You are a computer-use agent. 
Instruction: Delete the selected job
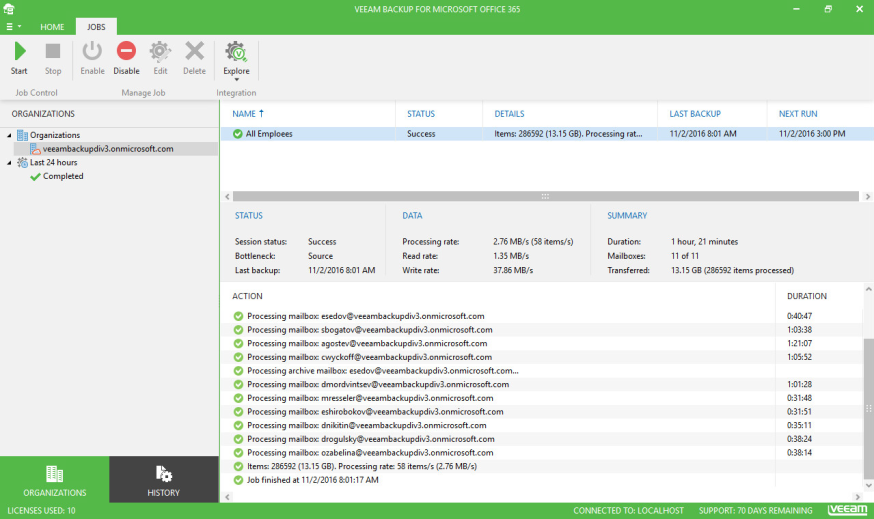pyautogui.click(x=195, y=58)
